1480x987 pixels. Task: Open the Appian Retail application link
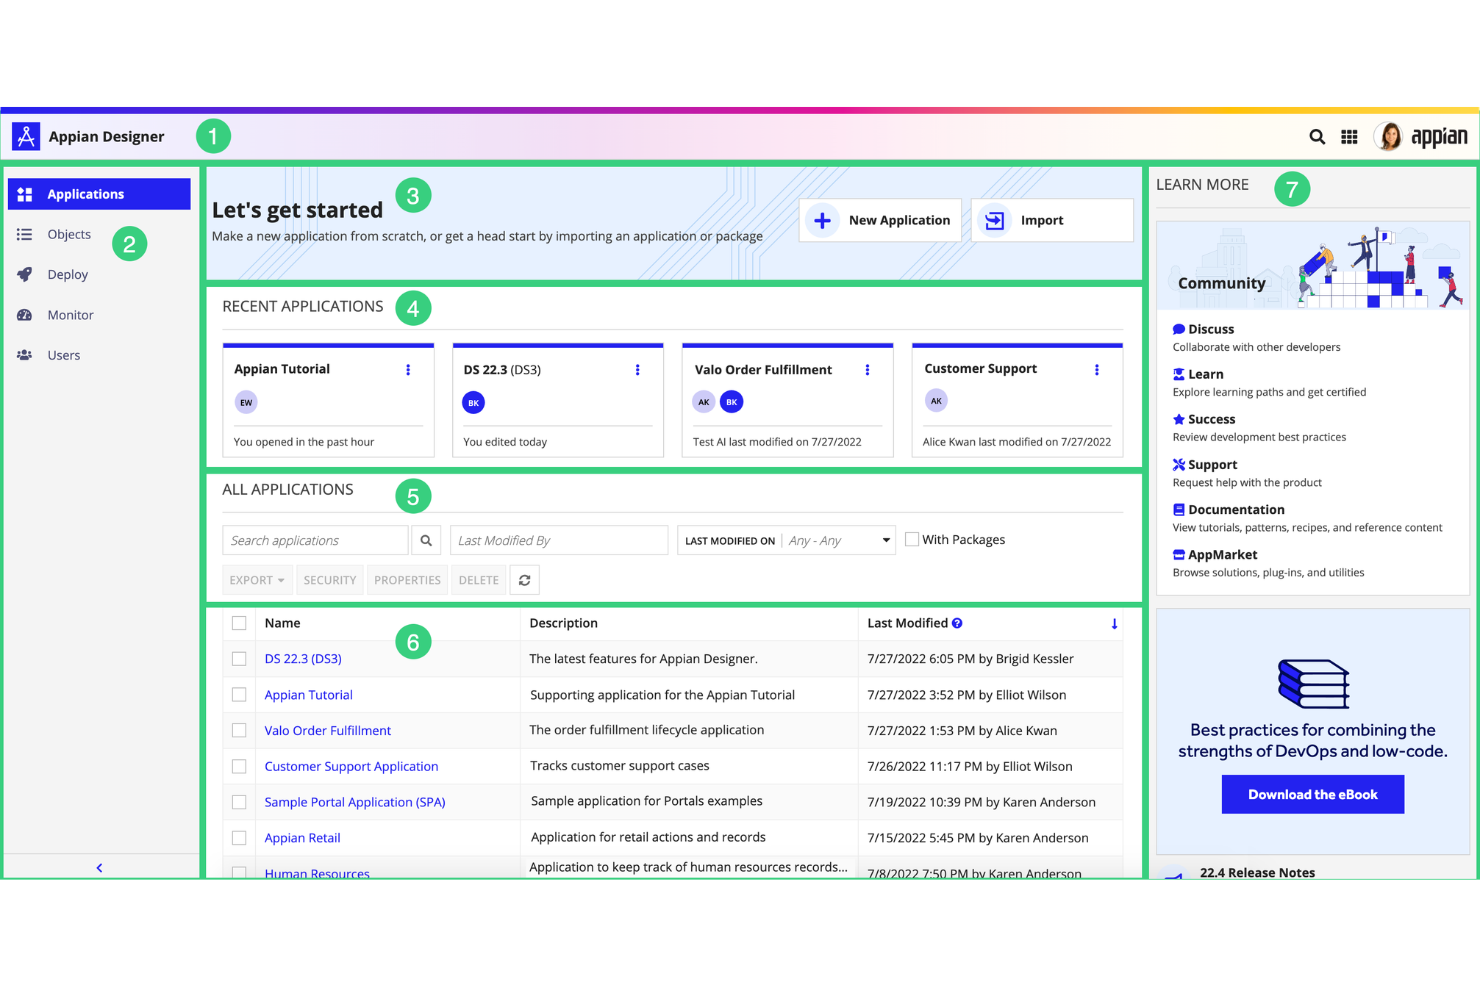click(302, 838)
